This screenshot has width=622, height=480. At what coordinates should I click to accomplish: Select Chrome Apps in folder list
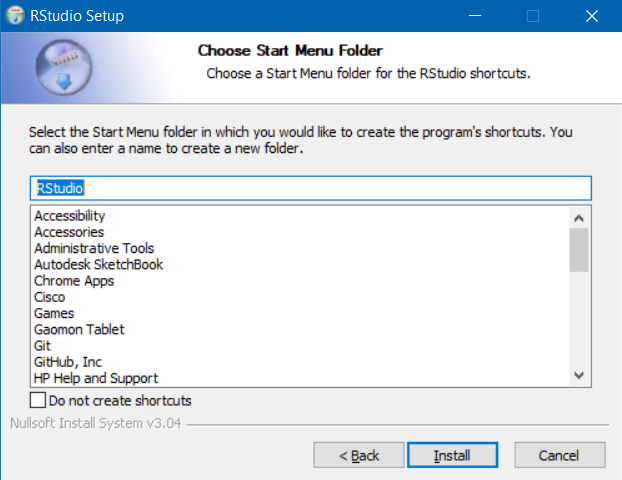[74, 281]
